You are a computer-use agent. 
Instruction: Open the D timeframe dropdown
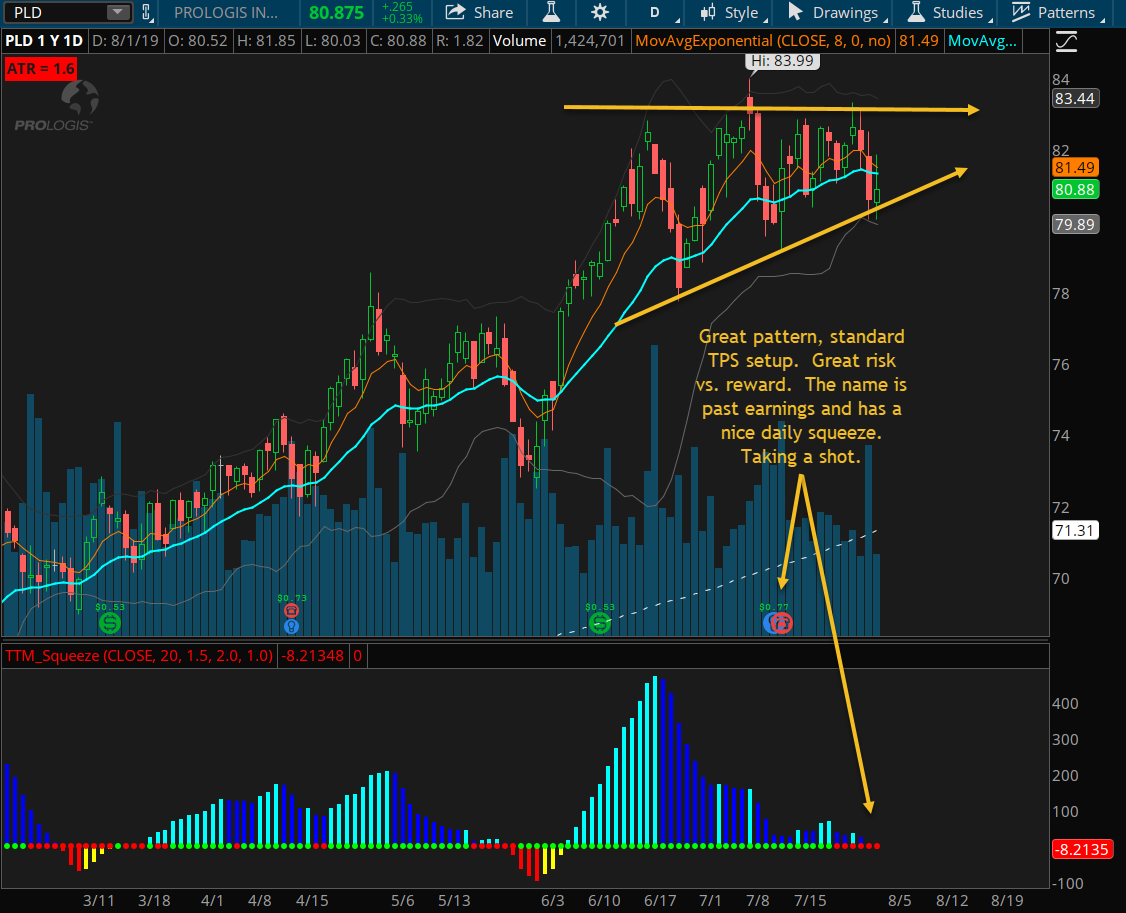[x=655, y=12]
